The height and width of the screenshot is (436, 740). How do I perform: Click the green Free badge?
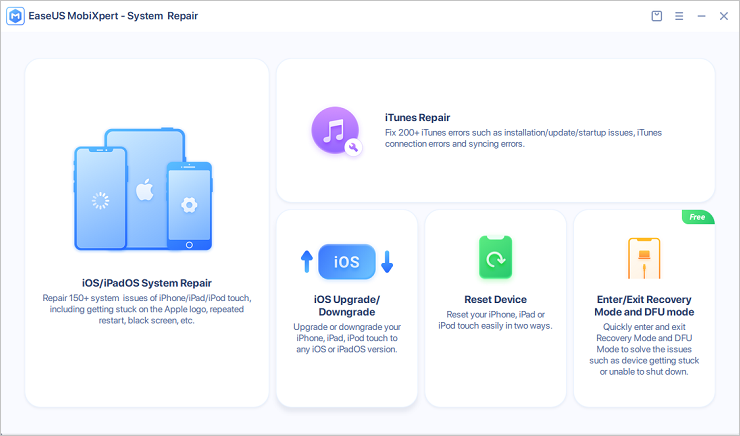(x=697, y=217)
